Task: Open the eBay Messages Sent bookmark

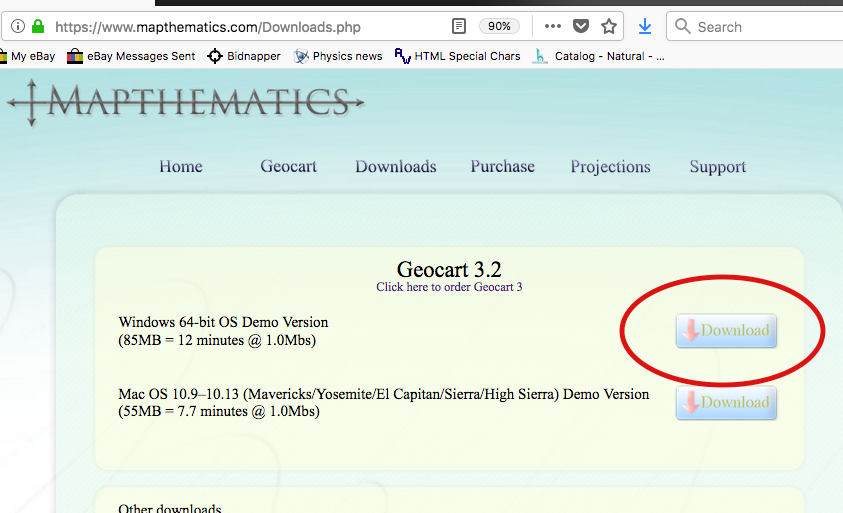Action: click(x=130, y=56)
